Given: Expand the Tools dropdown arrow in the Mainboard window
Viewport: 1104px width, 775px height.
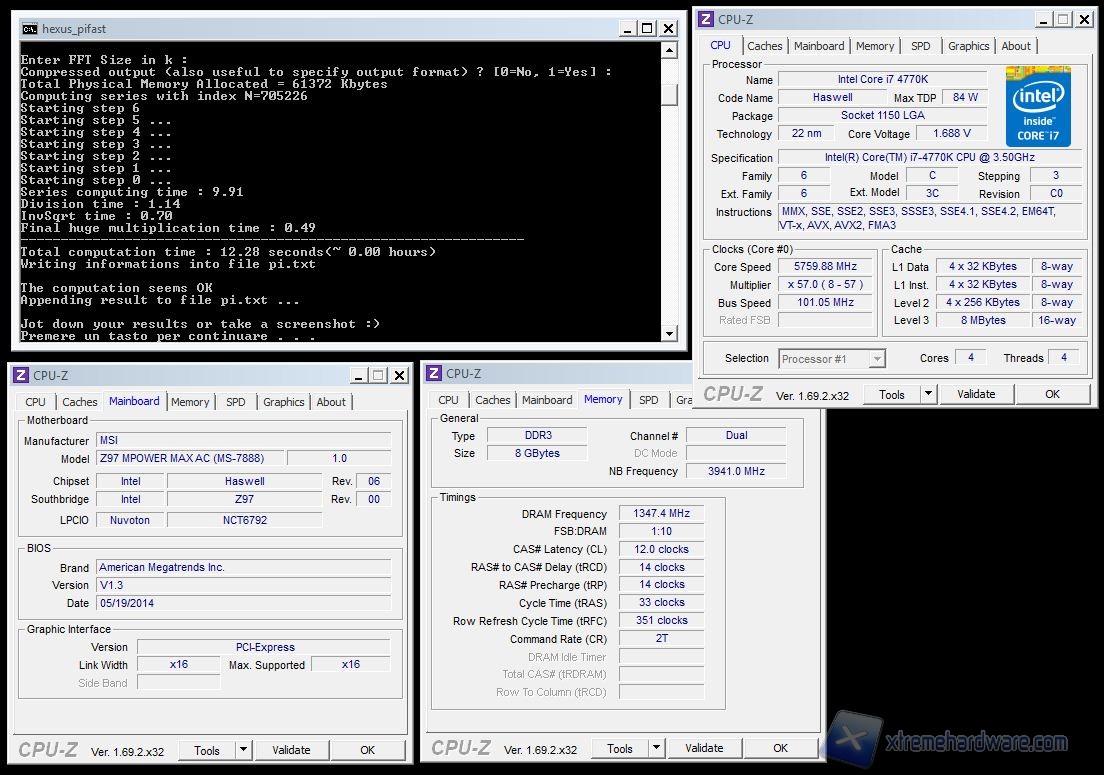Looking at the screenshot, I should pyautogui.click(x=243, y=750).
